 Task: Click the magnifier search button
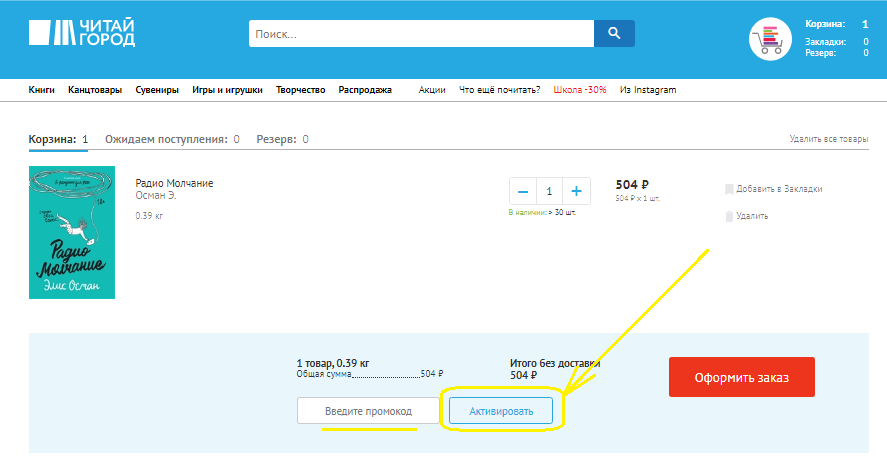[x=614, y=33]
